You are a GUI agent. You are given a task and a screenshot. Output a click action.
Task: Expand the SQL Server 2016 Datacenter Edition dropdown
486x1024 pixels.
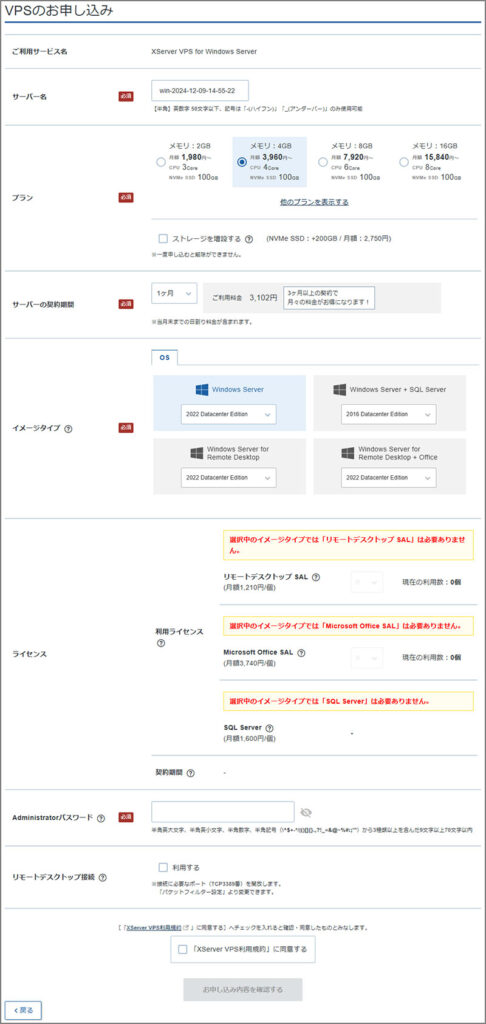389,414
